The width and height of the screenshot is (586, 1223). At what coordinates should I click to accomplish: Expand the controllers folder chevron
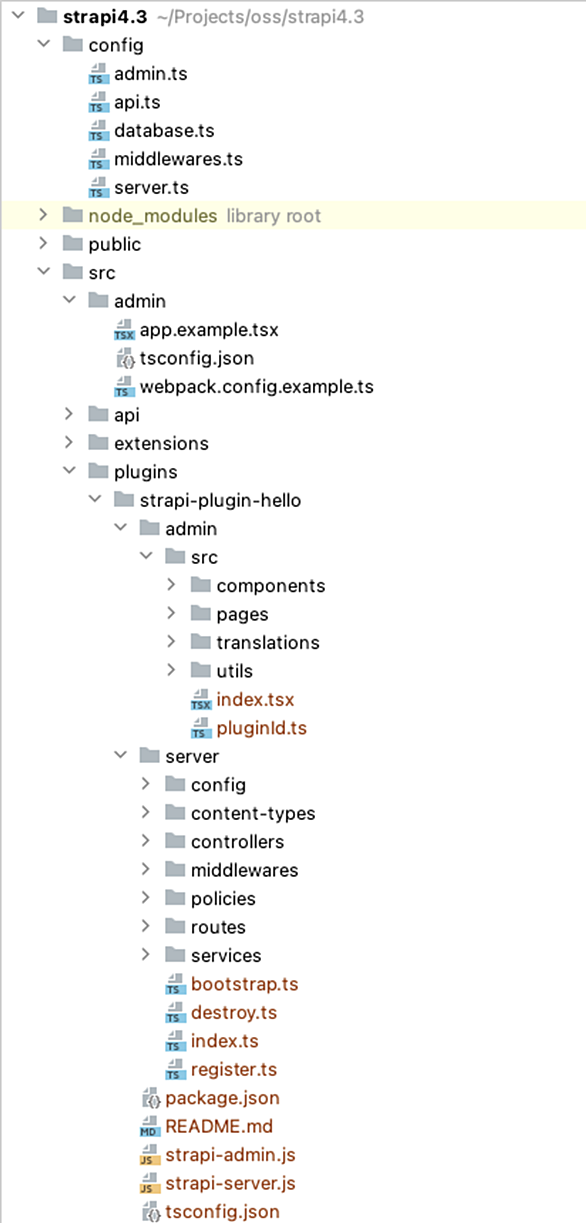(147, 842)
